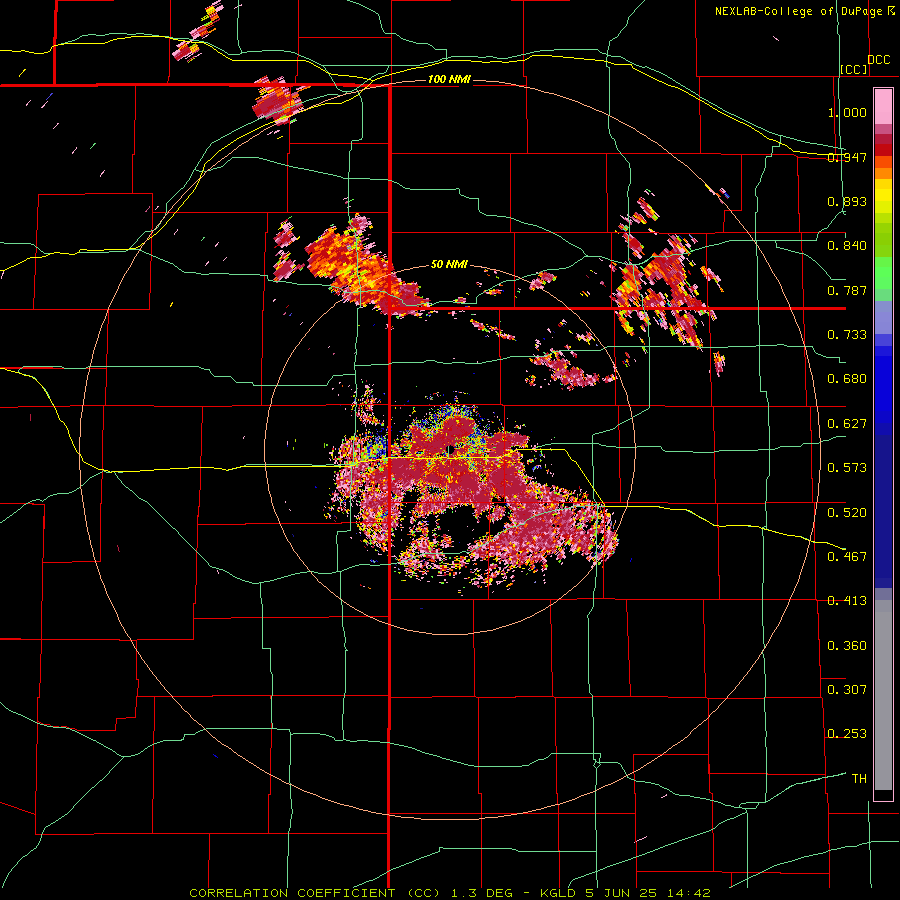This screenshot has height=900, width=900.
Task: Click the 0.360 color scale value
Action: pyautogui.click(x=847, y=646)
